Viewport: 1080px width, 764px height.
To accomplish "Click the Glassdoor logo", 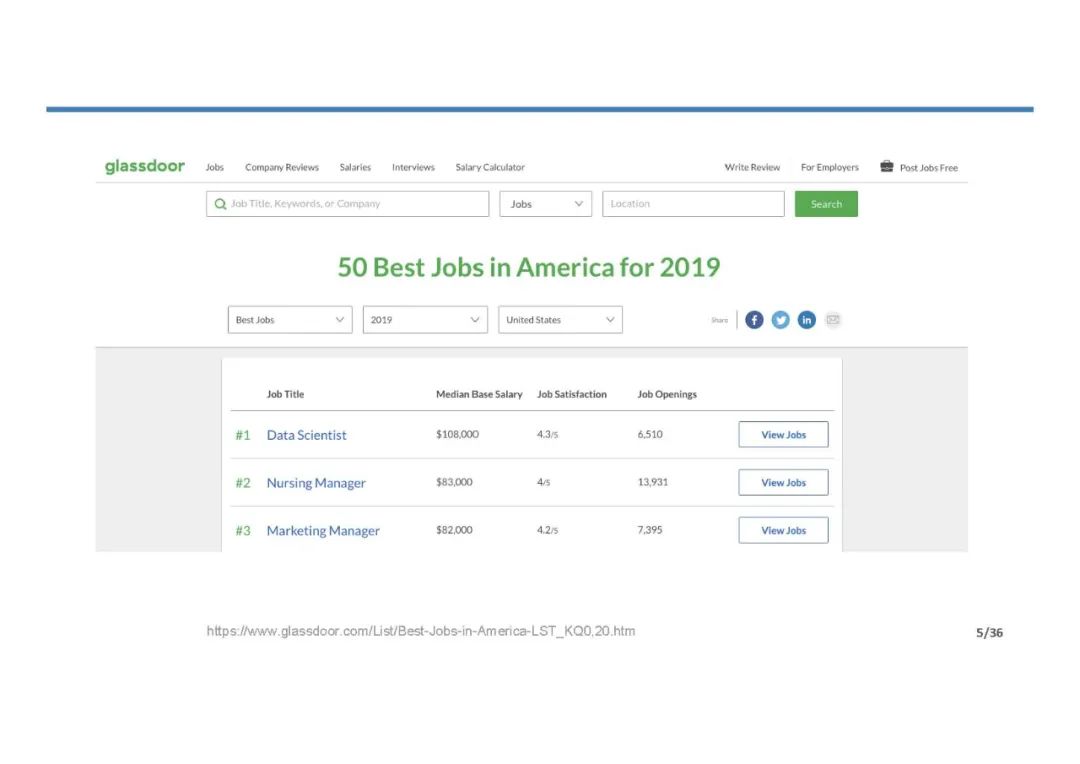I will tap(145, 167).
